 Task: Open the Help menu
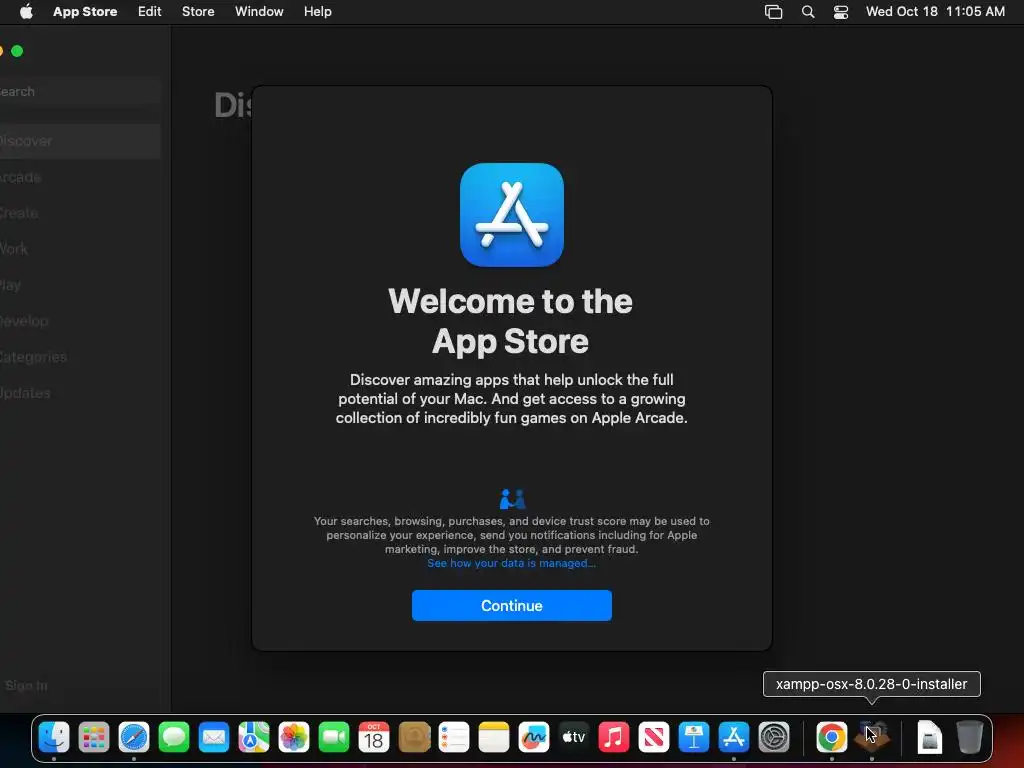pos(317,12)
